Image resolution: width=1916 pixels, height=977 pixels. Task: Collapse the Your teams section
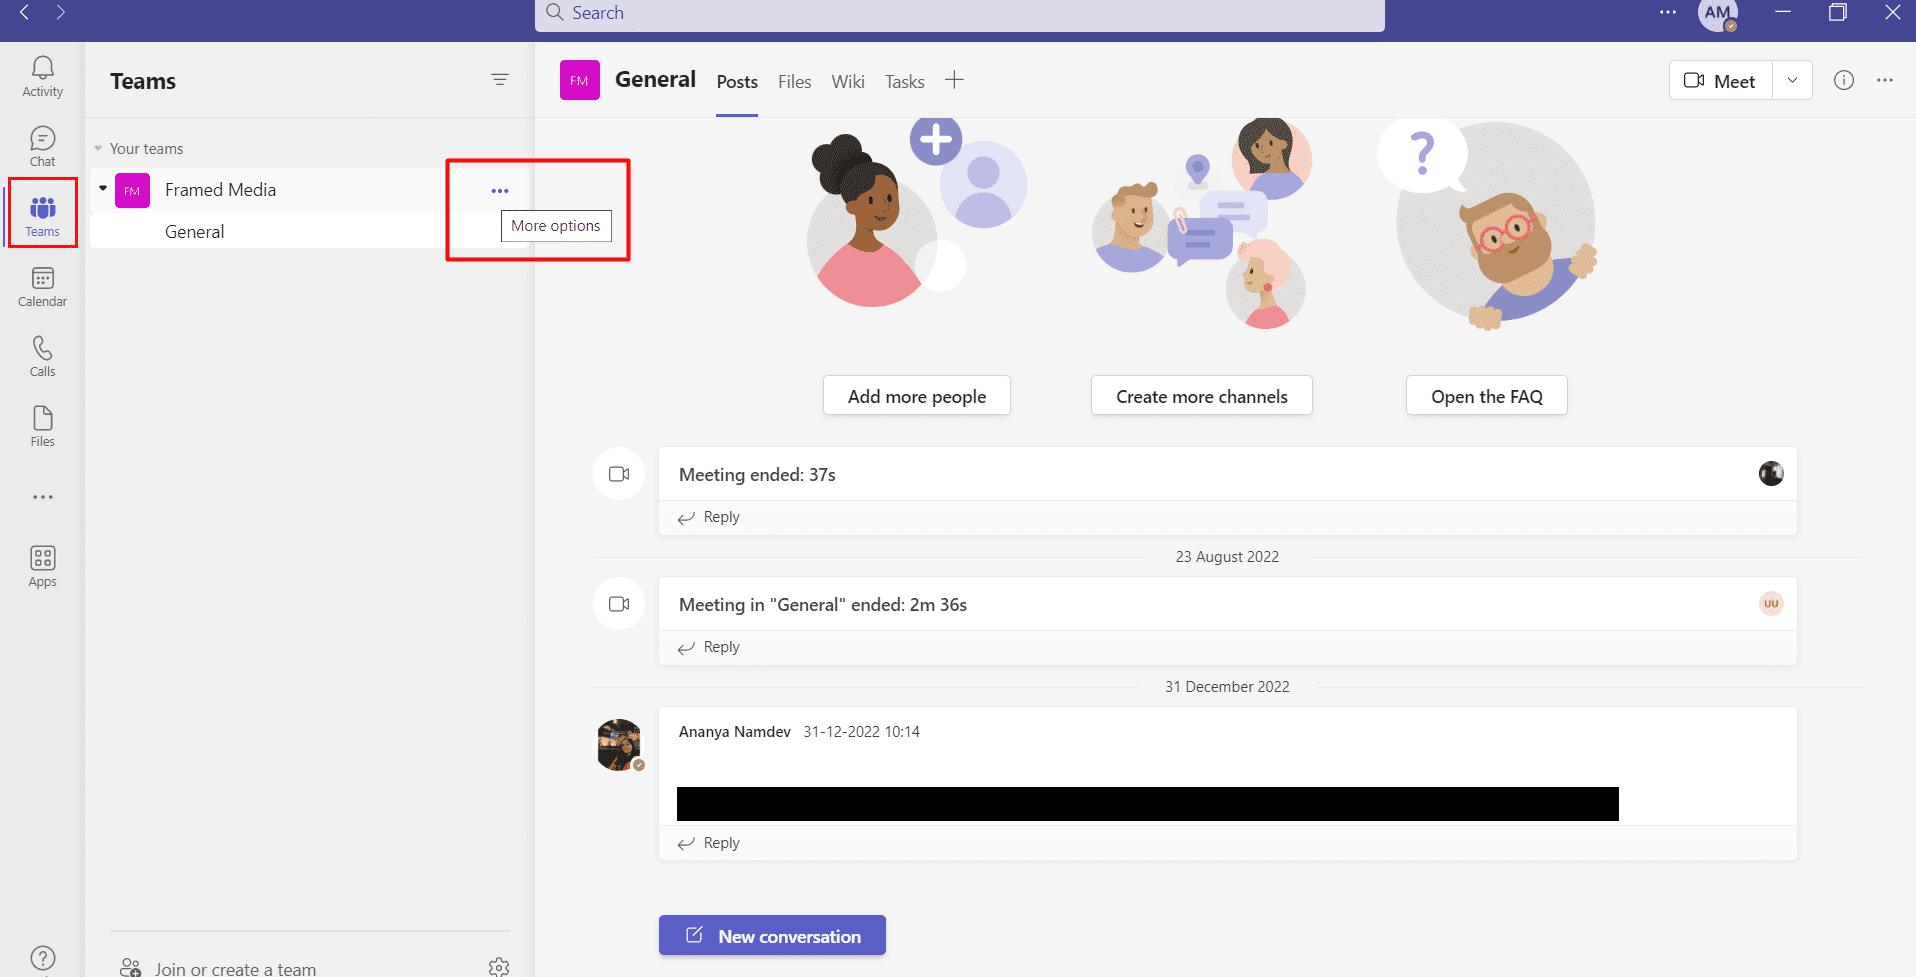point(98,148)
